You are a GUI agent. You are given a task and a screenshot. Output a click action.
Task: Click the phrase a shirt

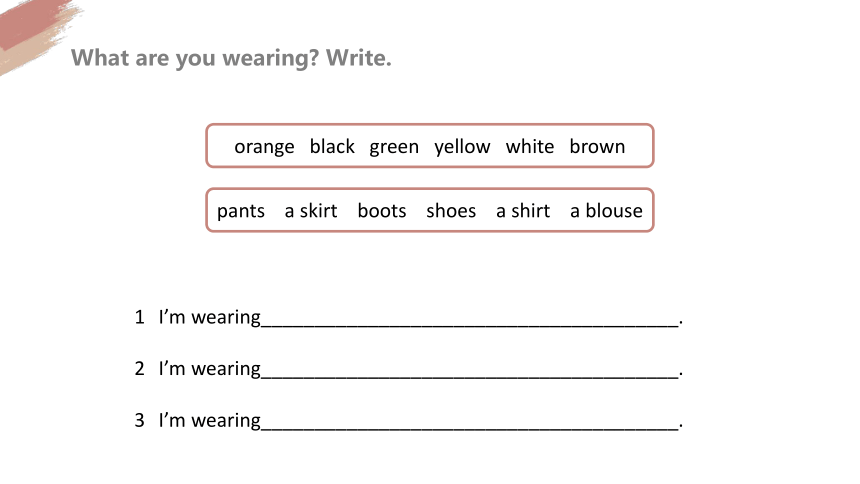coord(523,210)
